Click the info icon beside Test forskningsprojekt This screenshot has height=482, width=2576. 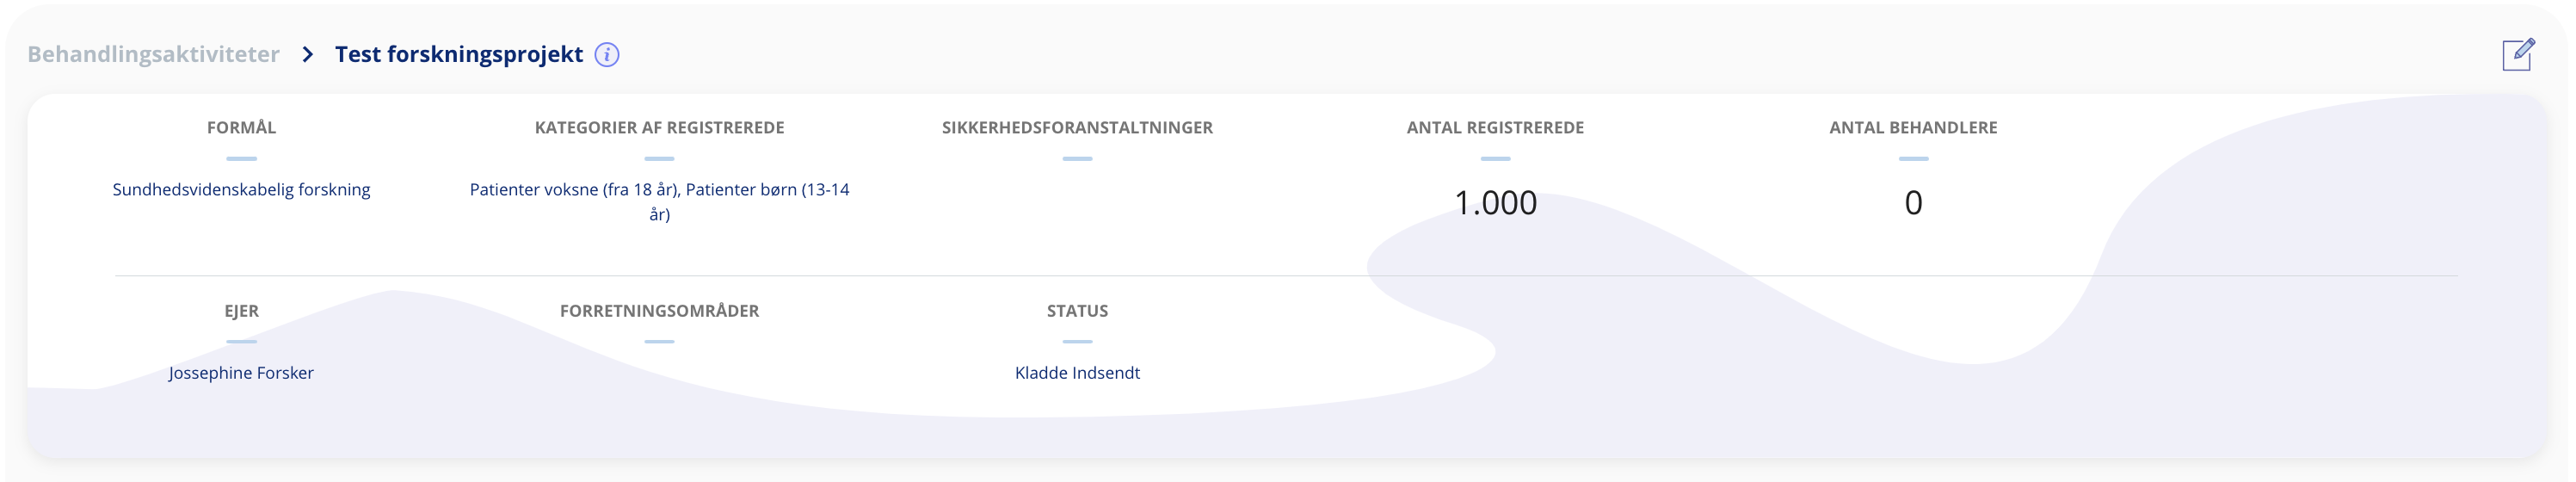click(607, 55)
